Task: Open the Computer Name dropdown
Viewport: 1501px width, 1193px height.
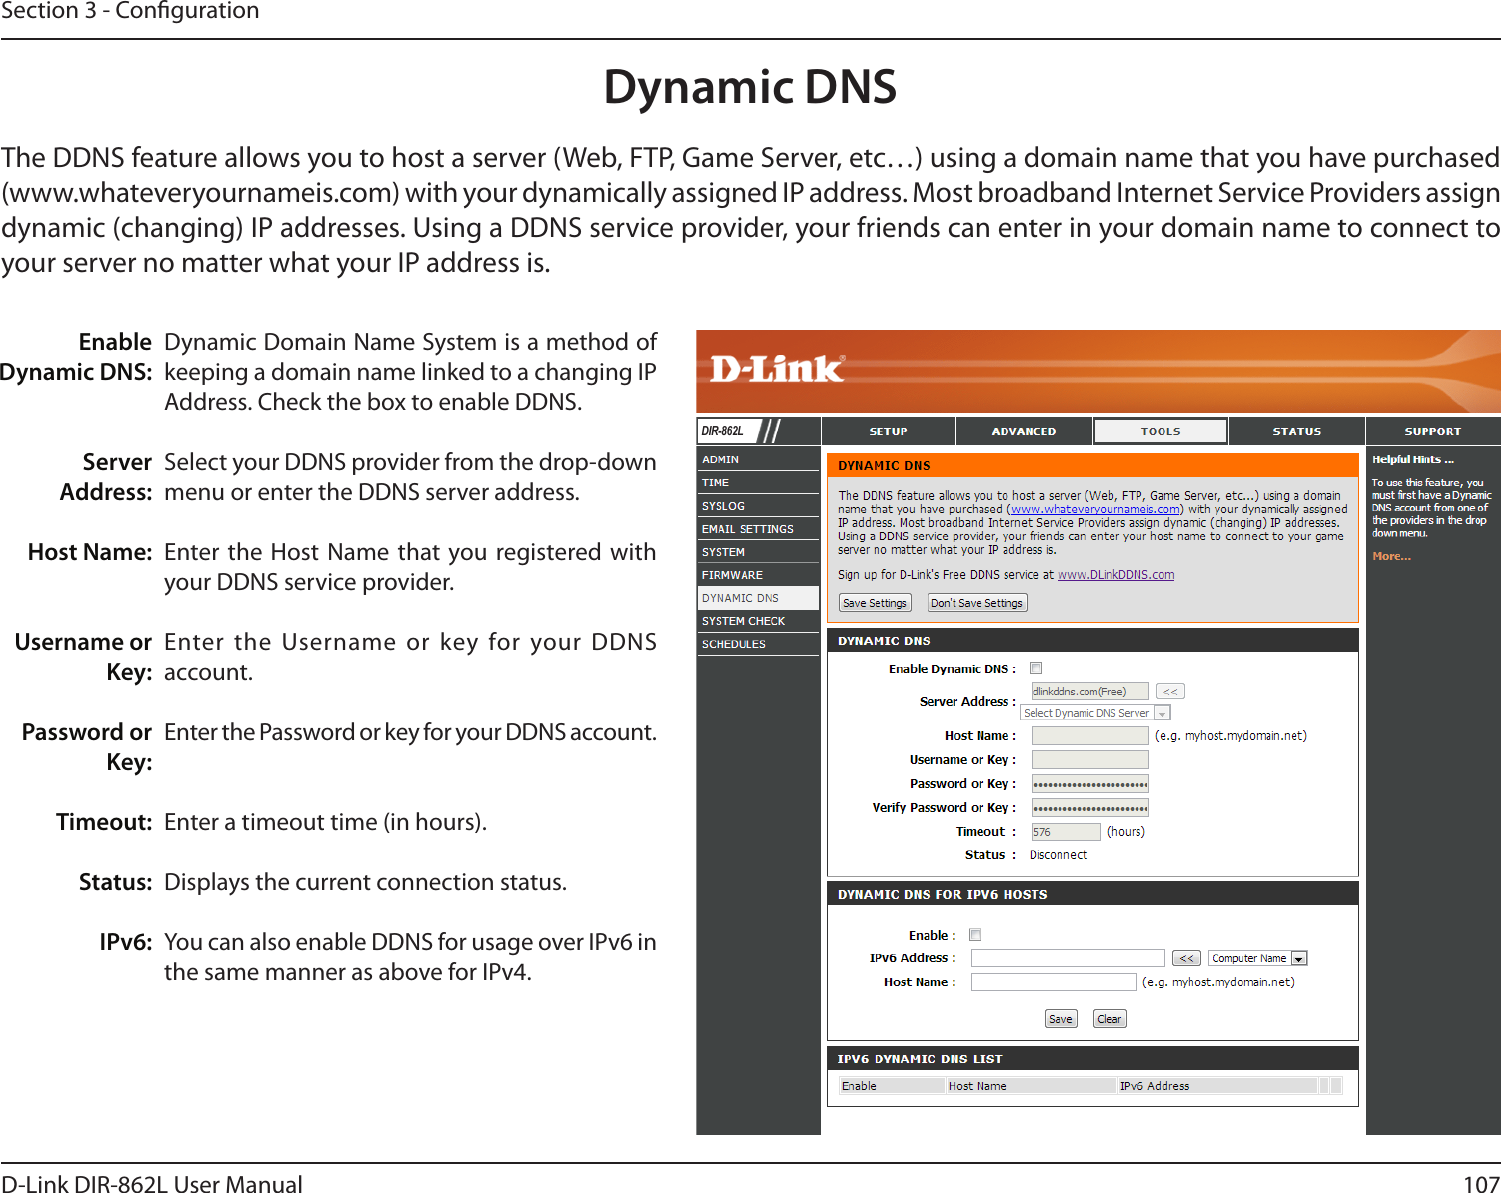Action: click(x=1258, y=958)
